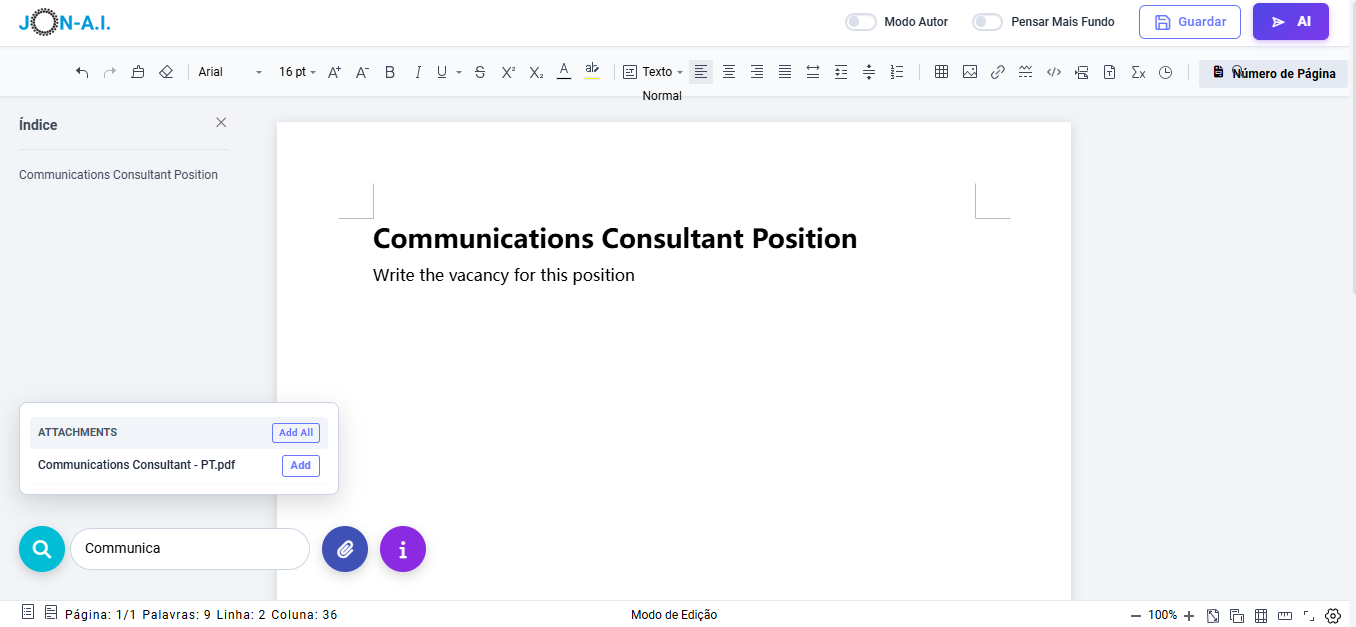Screen dimensions: 1356x627
Task: Pick the font color swatch
Action: [x=564, y=72]
